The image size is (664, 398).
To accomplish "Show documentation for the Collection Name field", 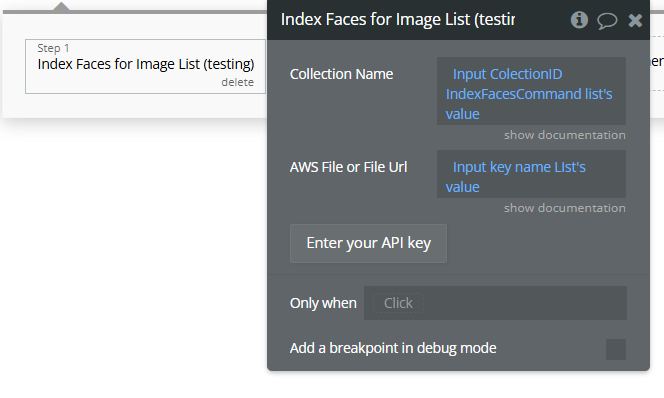I will click(564, 135).
